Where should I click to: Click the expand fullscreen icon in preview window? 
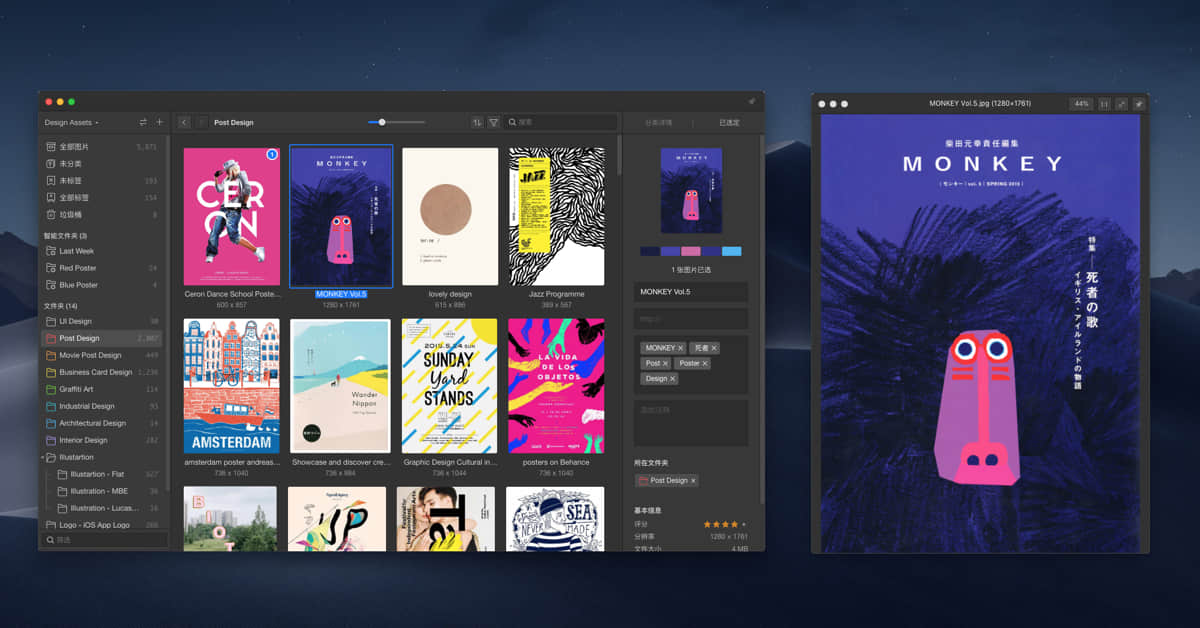click(1121, 103)
